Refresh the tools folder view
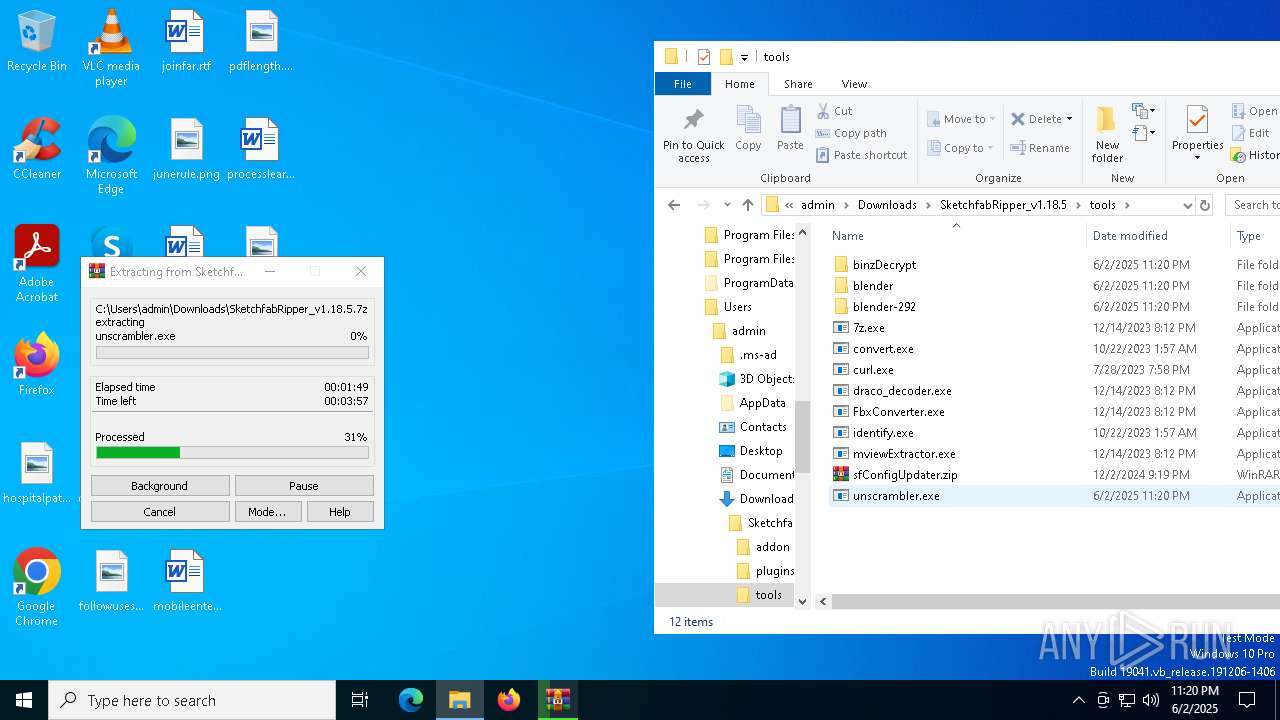The image size is (1280, 720). click(x=1205, y=205)
